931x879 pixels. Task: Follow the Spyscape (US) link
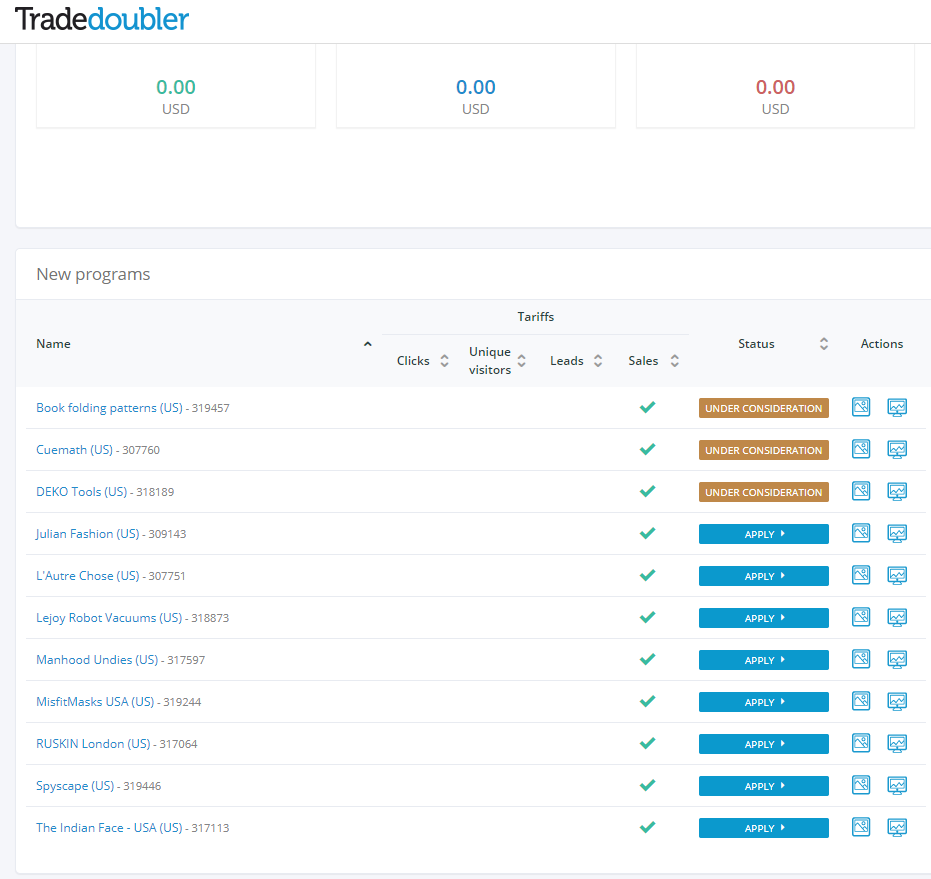coord(75,786)
